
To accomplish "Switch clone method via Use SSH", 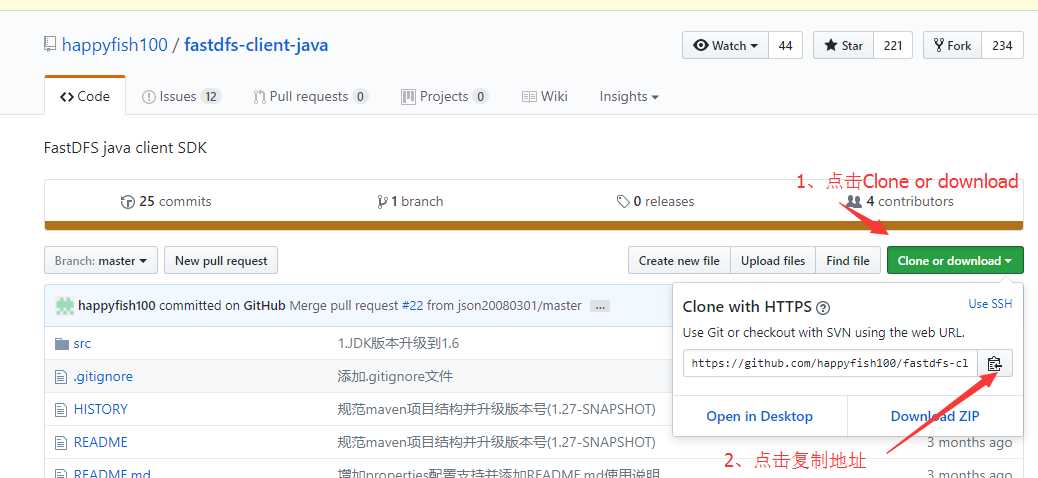I will (990, 304).
